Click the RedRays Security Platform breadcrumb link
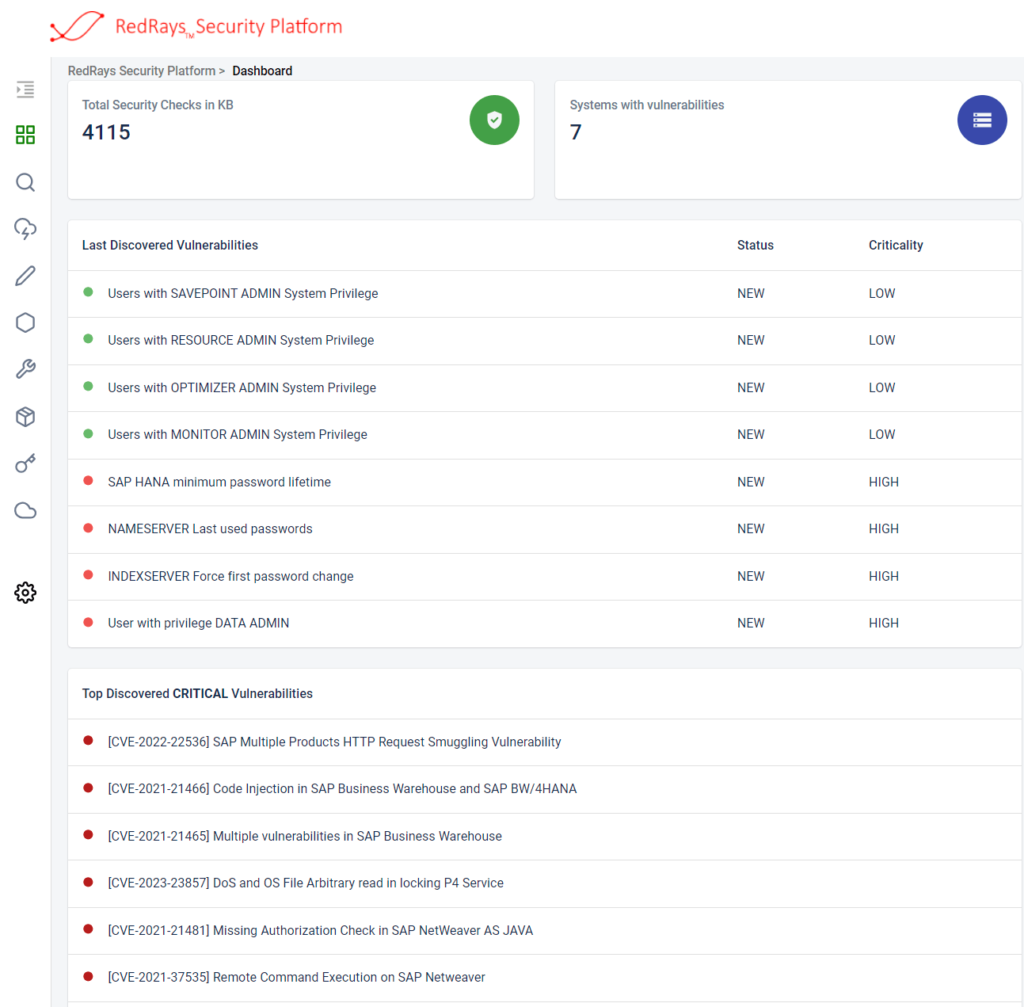Screen dimensions: 1024x1007 tap(142, 71)
